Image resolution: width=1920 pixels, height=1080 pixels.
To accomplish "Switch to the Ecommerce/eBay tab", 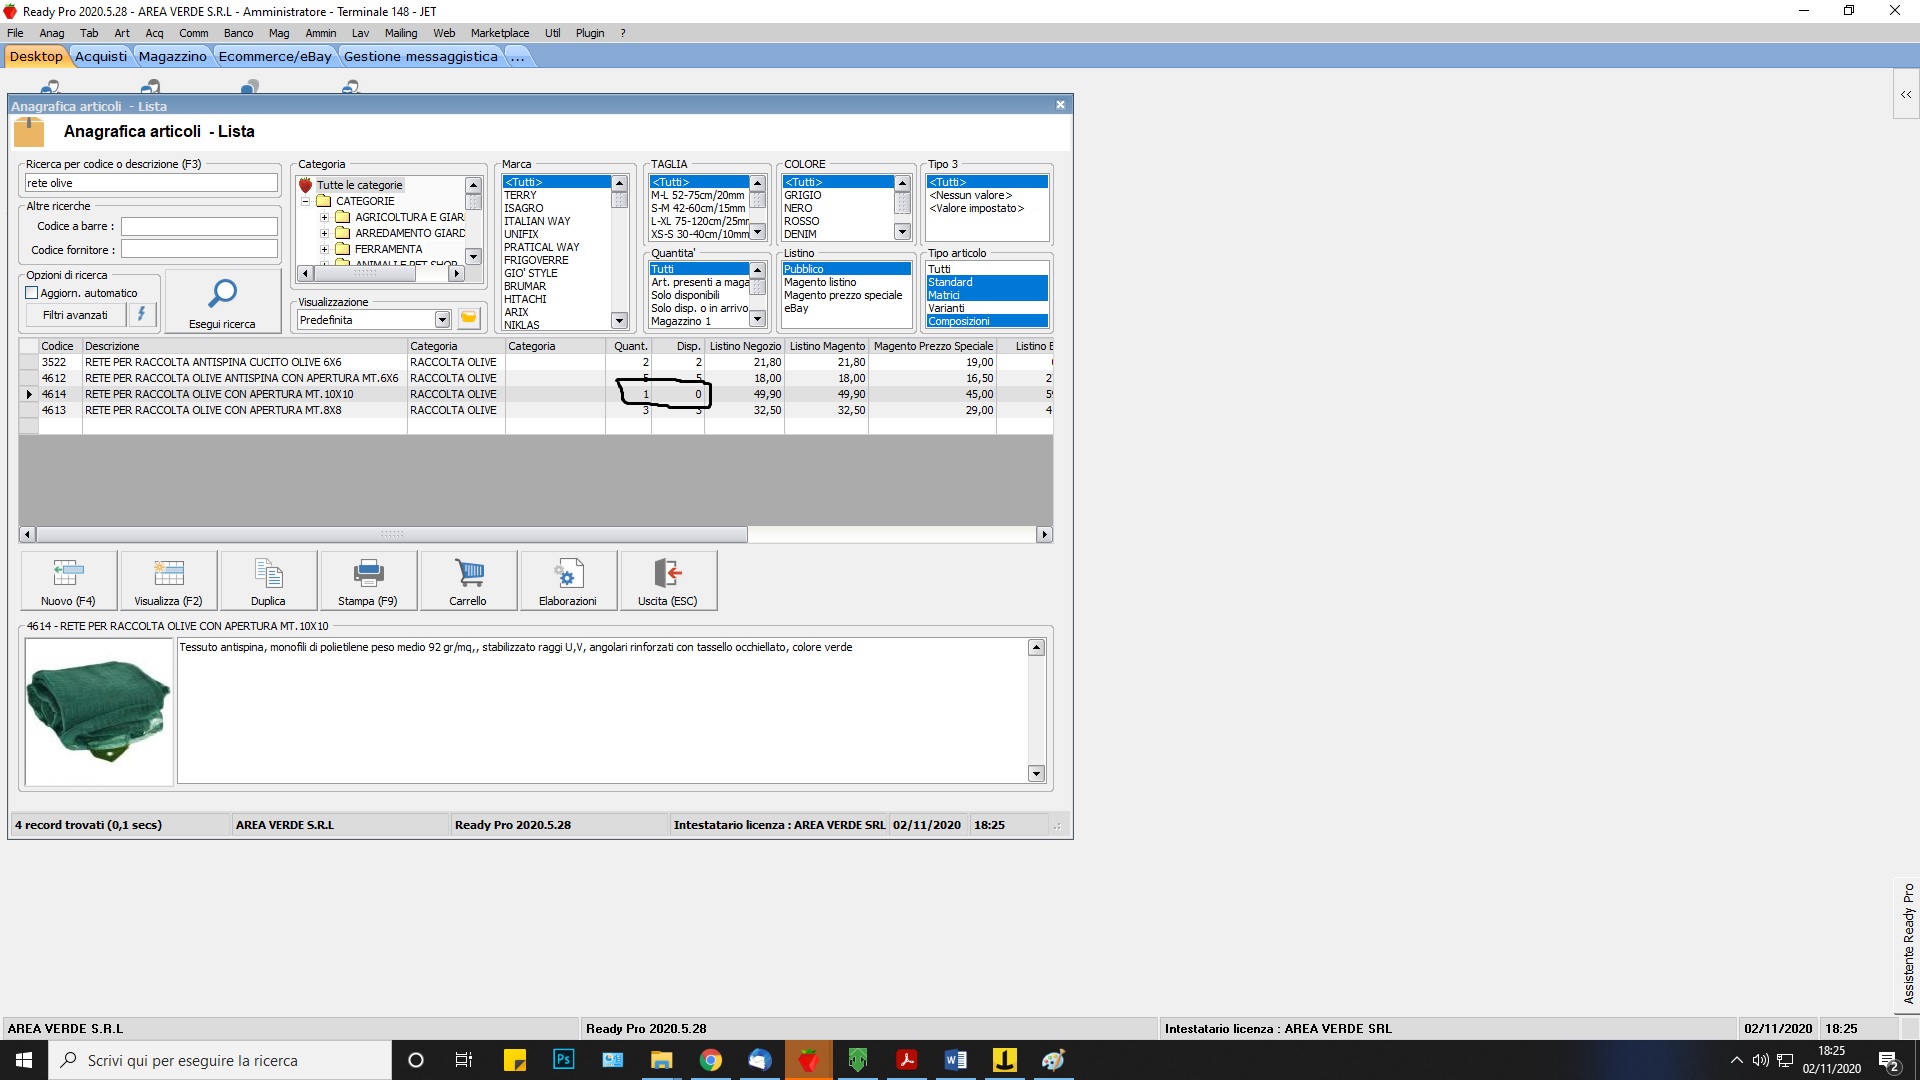I will (275, 56).
